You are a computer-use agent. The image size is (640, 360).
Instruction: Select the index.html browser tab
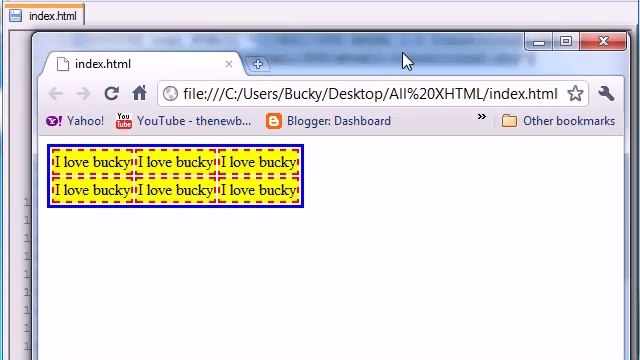[142, 64]
